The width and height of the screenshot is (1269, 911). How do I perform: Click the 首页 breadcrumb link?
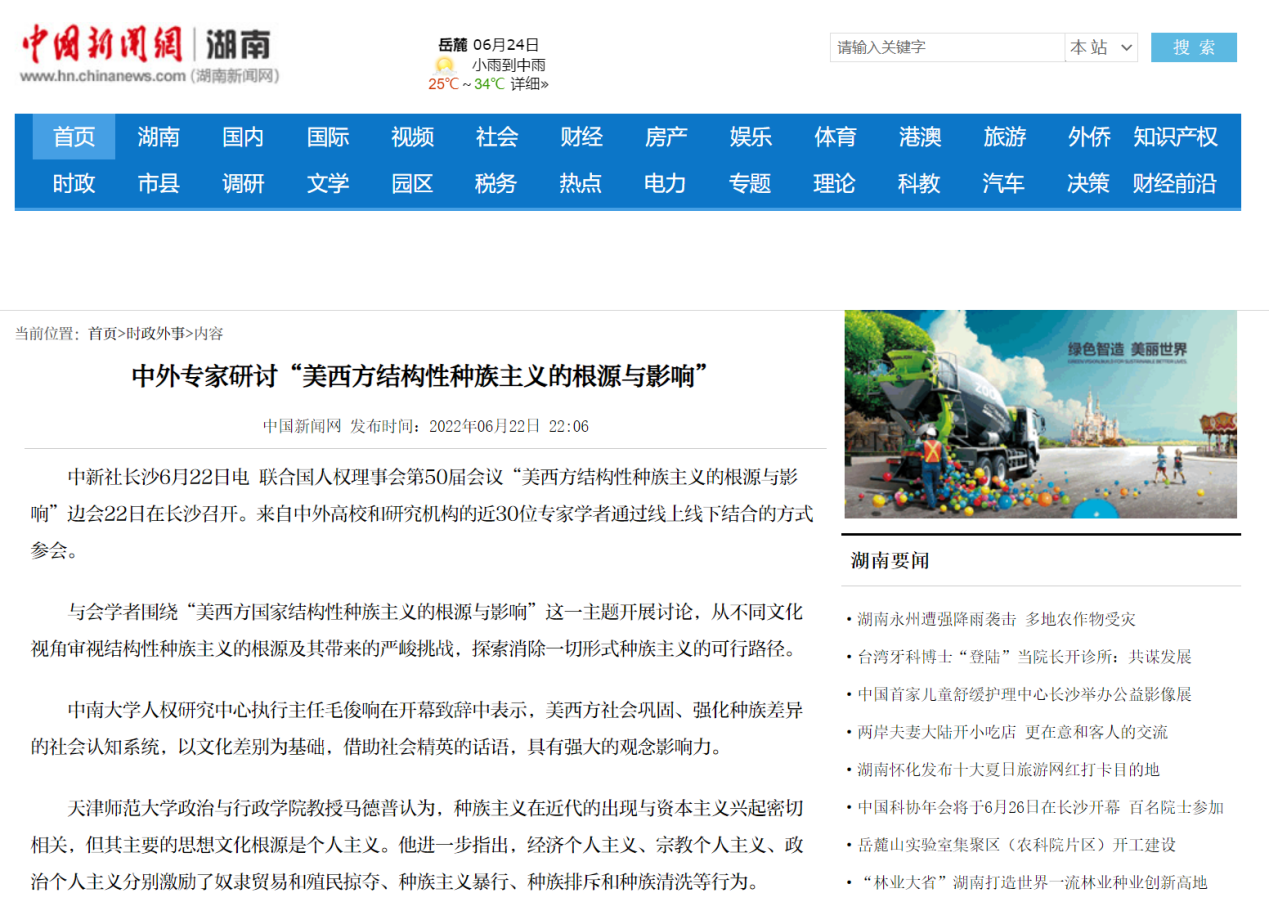coord(103,334)
